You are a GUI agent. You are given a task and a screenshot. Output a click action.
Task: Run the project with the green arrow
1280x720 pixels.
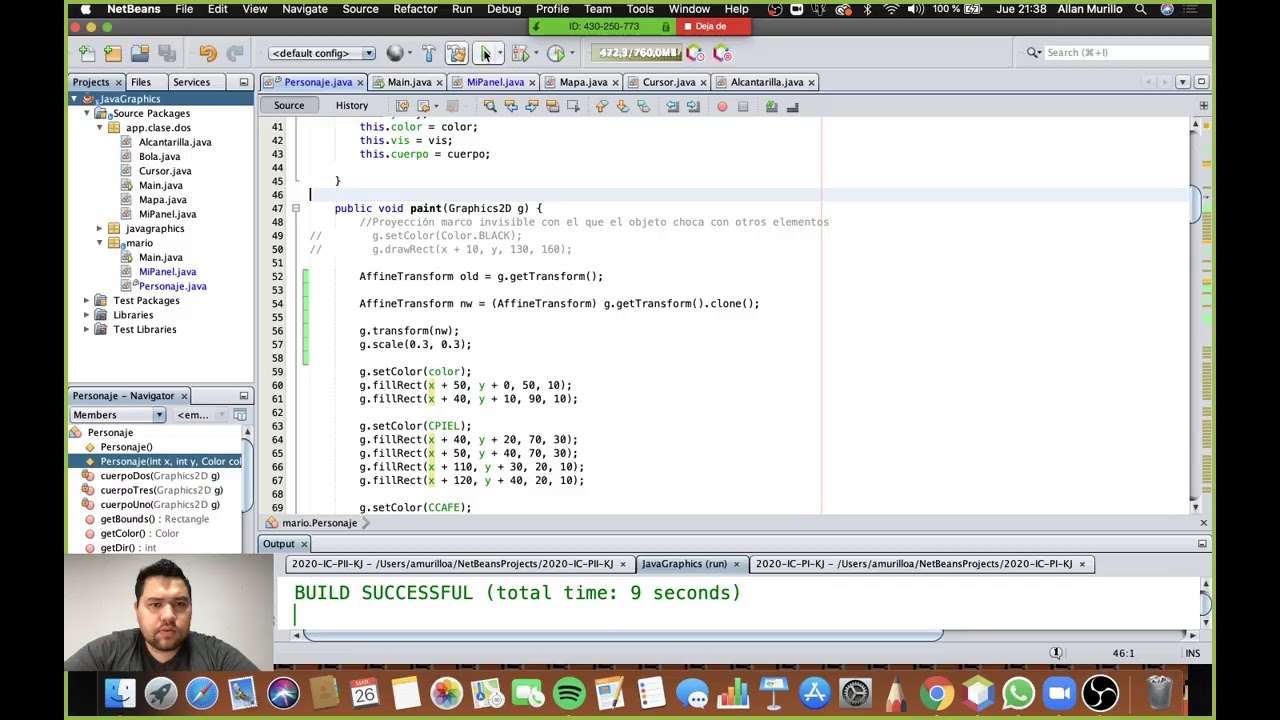[x=485, y=53]
